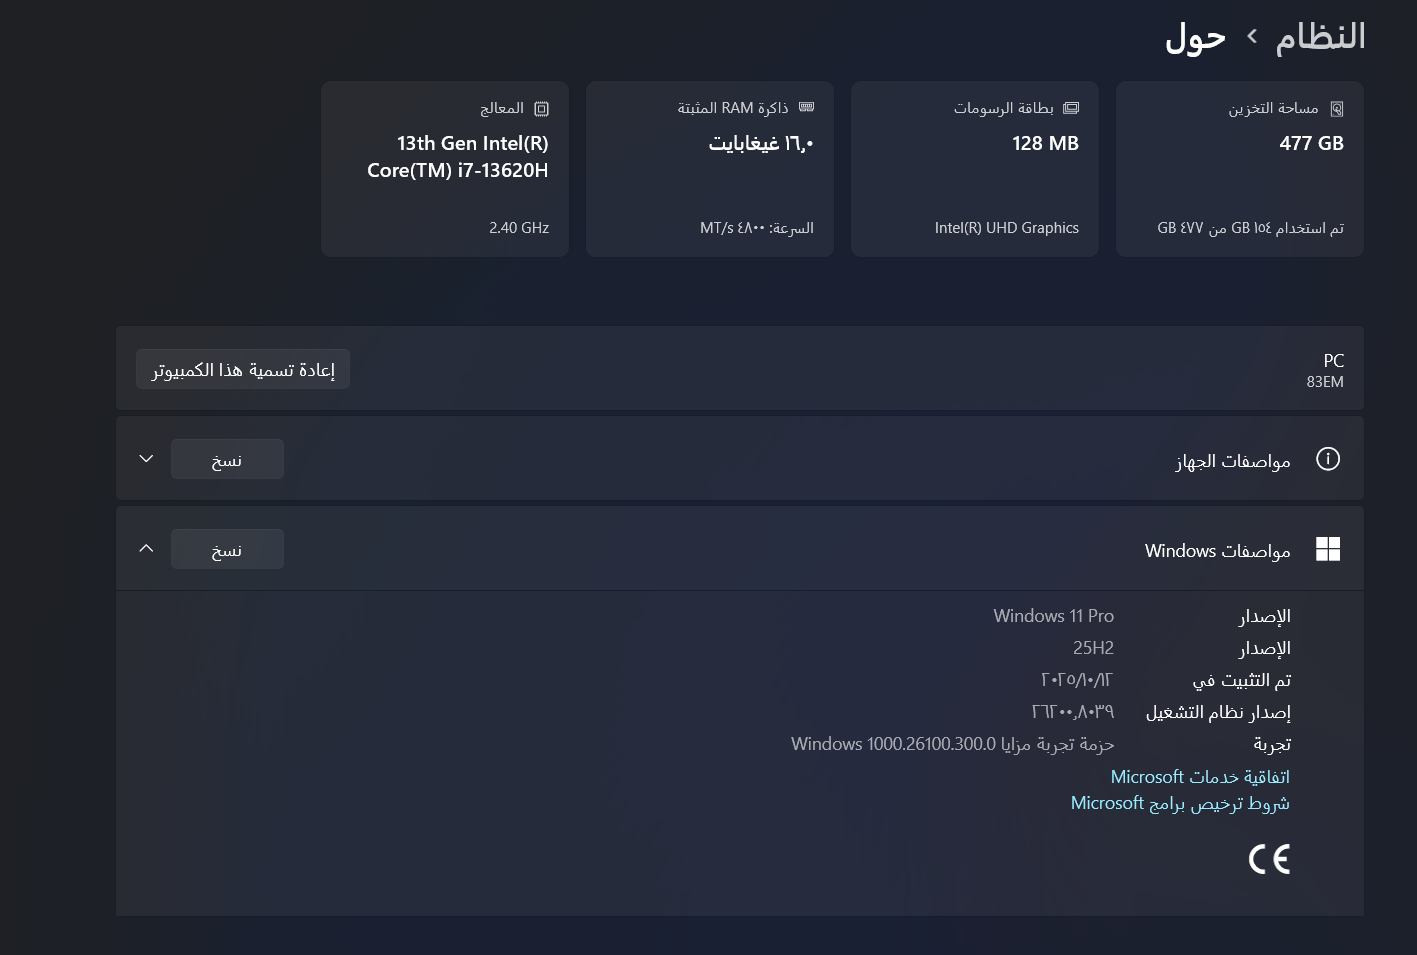Open the اتفاقية خدمات Microsoft link
Screen dimensions: 1417x955
point(1200,777)
